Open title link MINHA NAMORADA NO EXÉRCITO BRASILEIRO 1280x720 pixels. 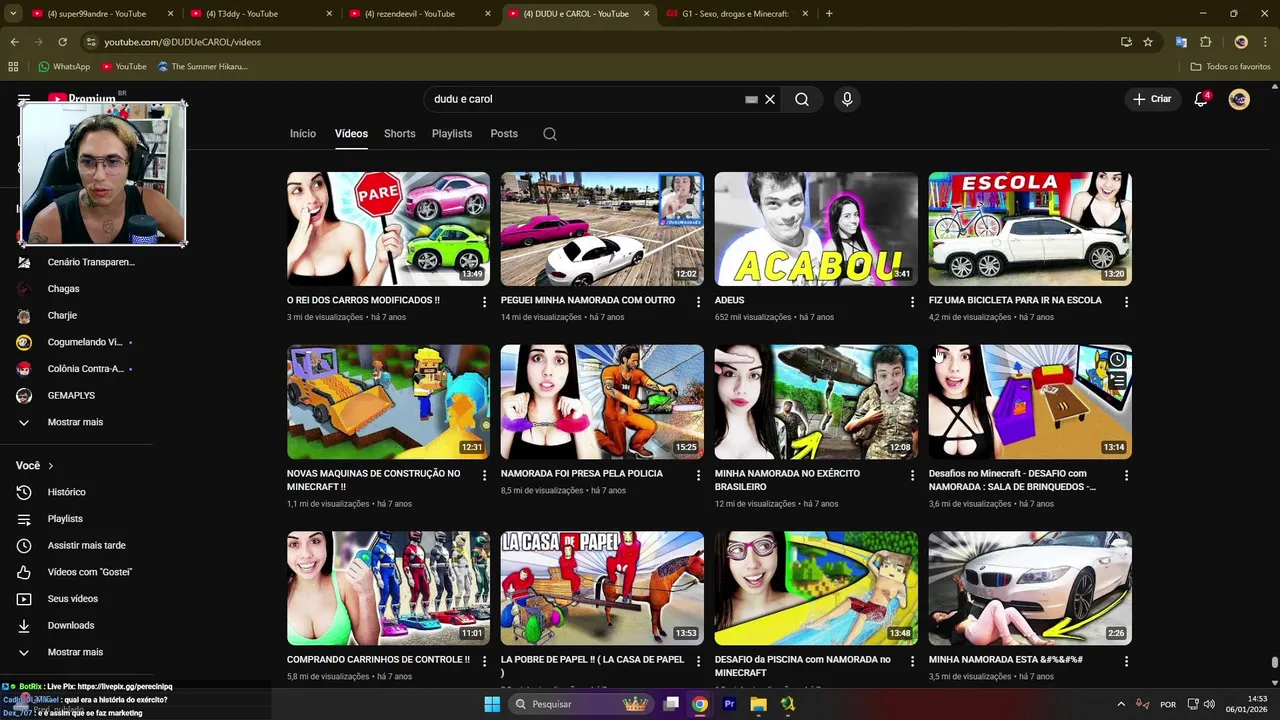[787, 480]
